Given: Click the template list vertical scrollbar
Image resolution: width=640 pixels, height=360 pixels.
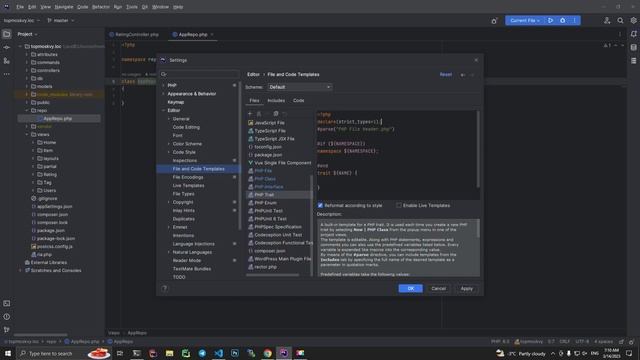Looking at the screenshot, I should click(312, 224).
